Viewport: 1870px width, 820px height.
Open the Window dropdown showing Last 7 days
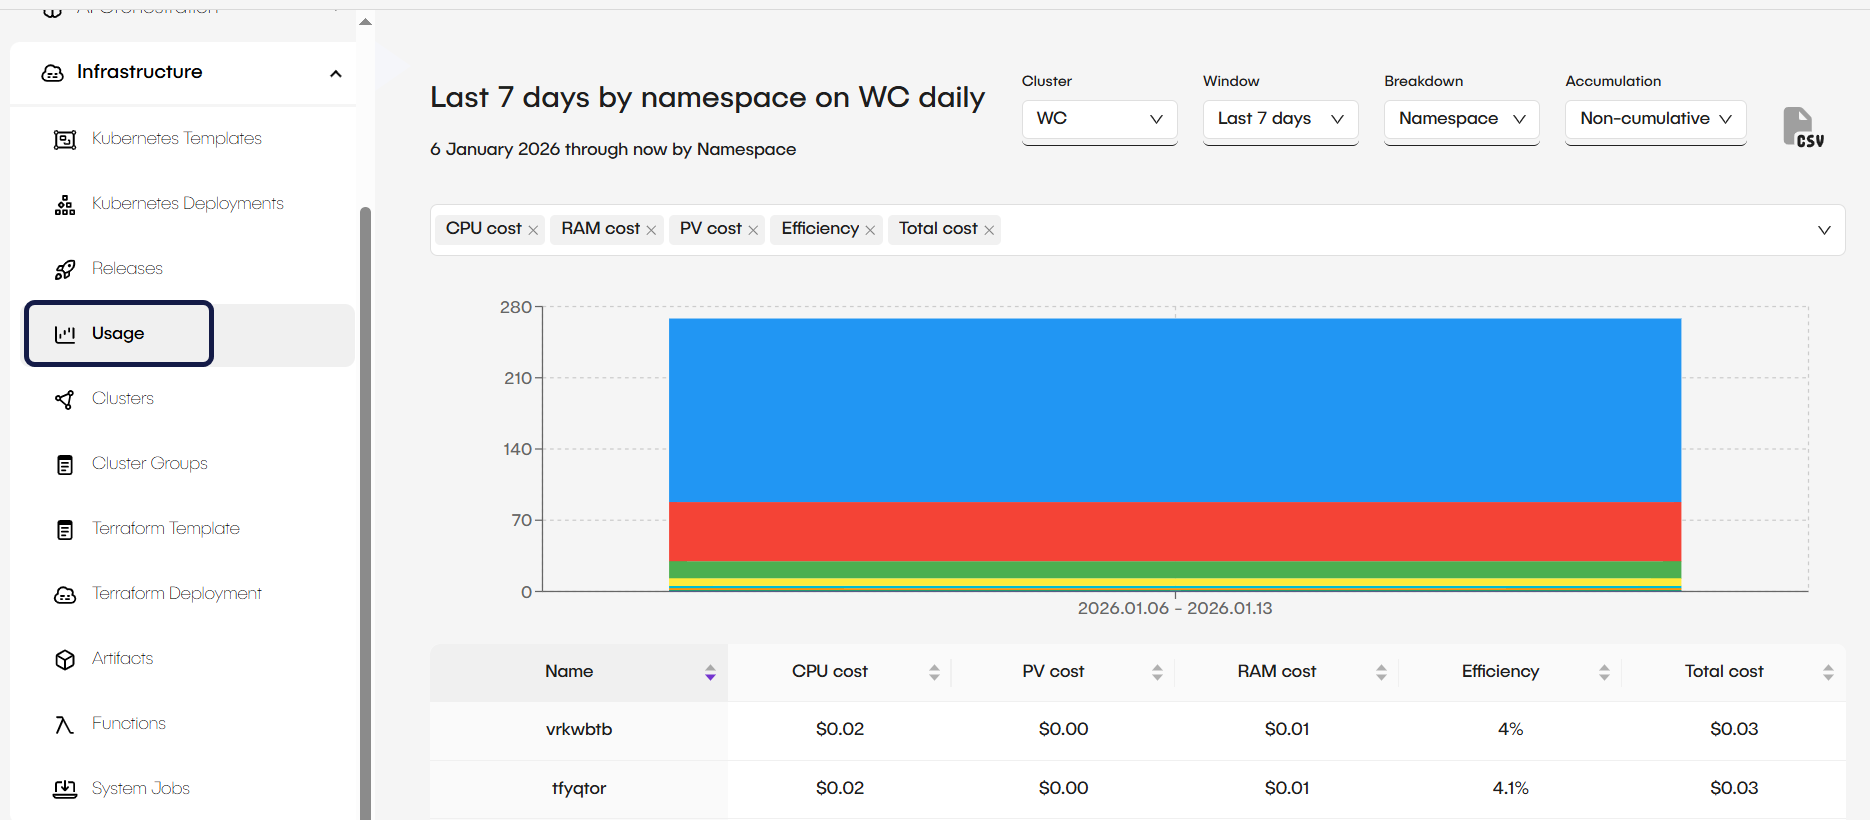pos(1280,119)
